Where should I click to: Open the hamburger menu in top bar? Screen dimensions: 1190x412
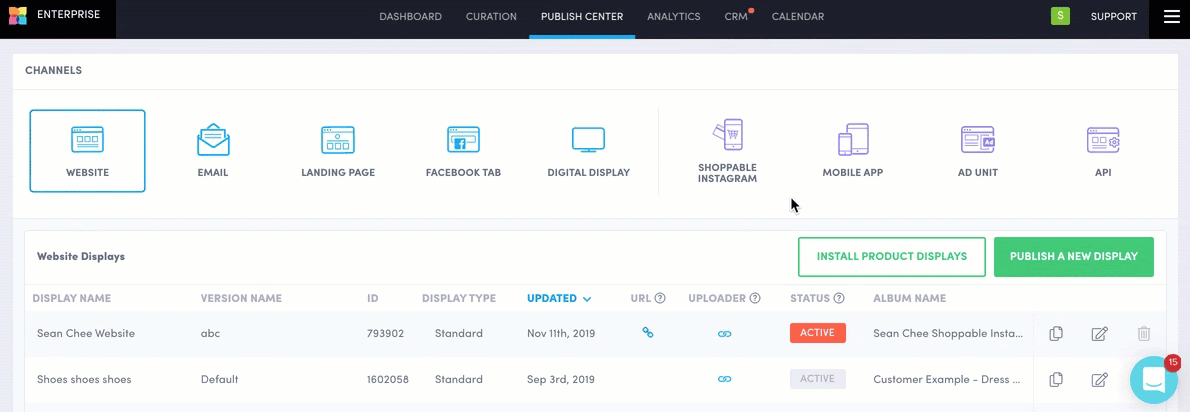pyautogui.click(x=1171, y=17)
